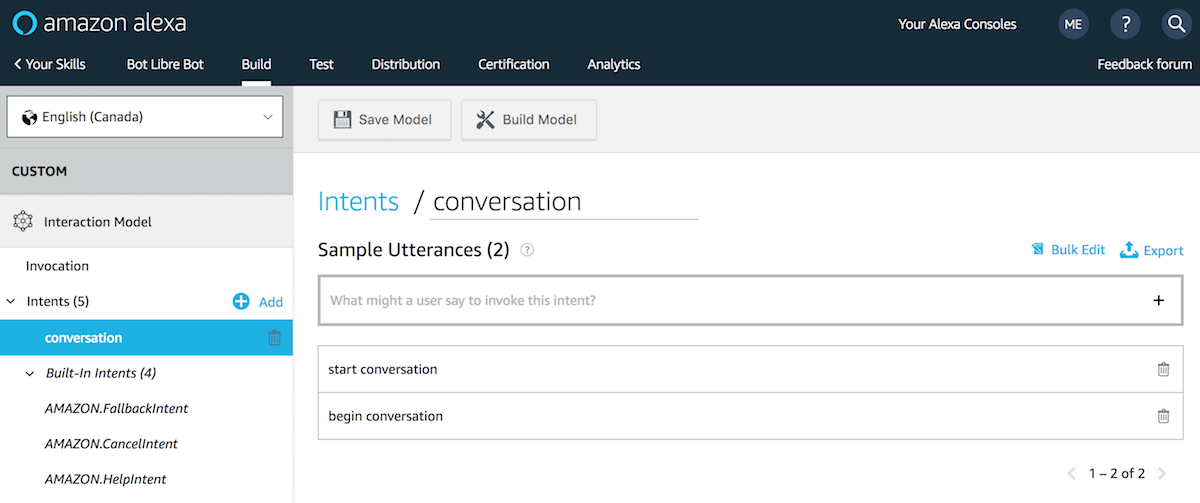Click the Bulk Edit icon
1200x503 pixels.
point(1038,250)
